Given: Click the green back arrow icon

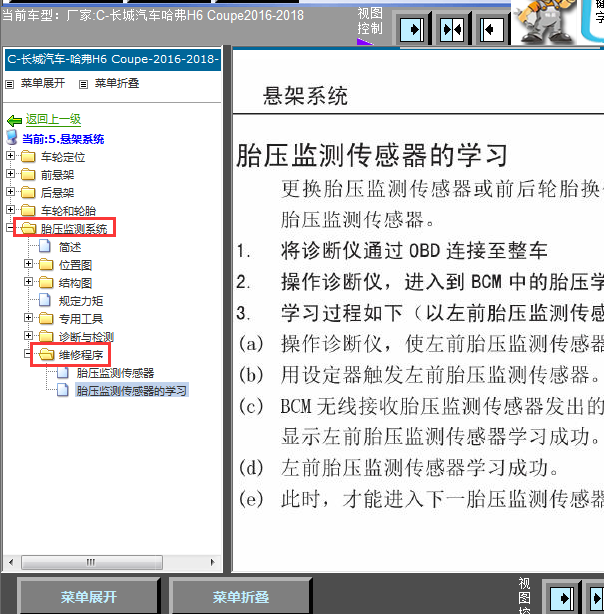Looking at the screenshot, I should click(14, 120).
